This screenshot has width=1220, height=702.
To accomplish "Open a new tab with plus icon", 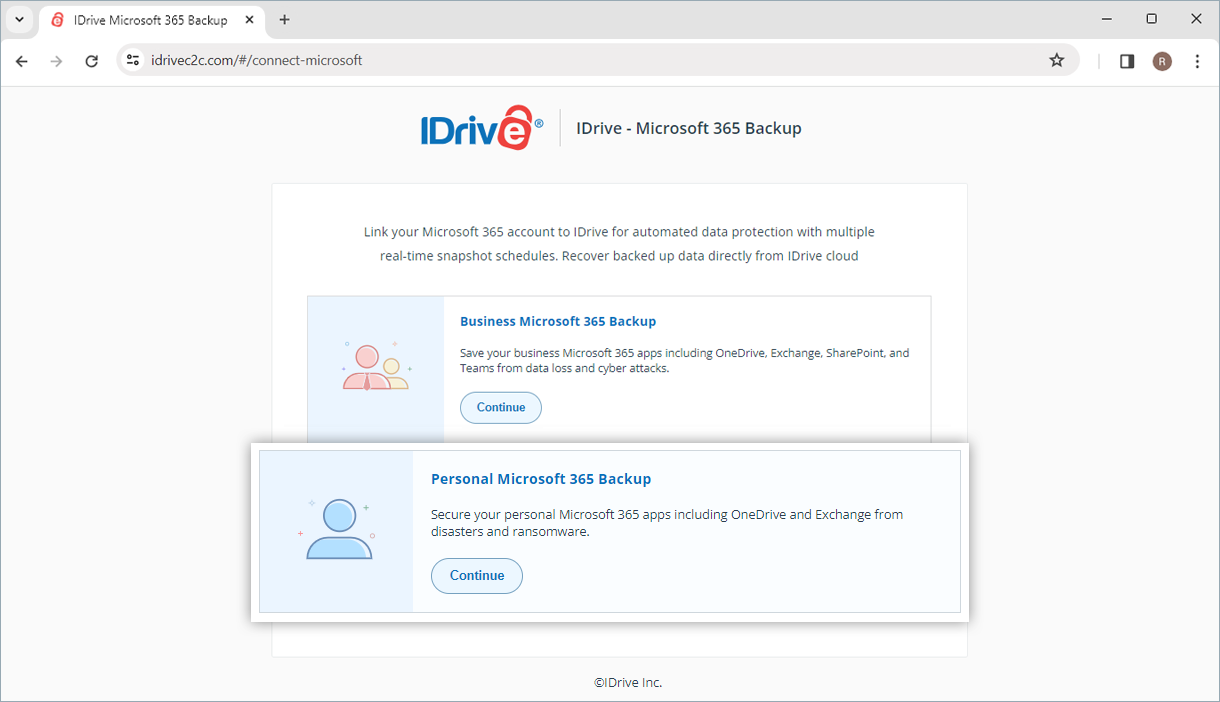I will click(x=285, y=20).
